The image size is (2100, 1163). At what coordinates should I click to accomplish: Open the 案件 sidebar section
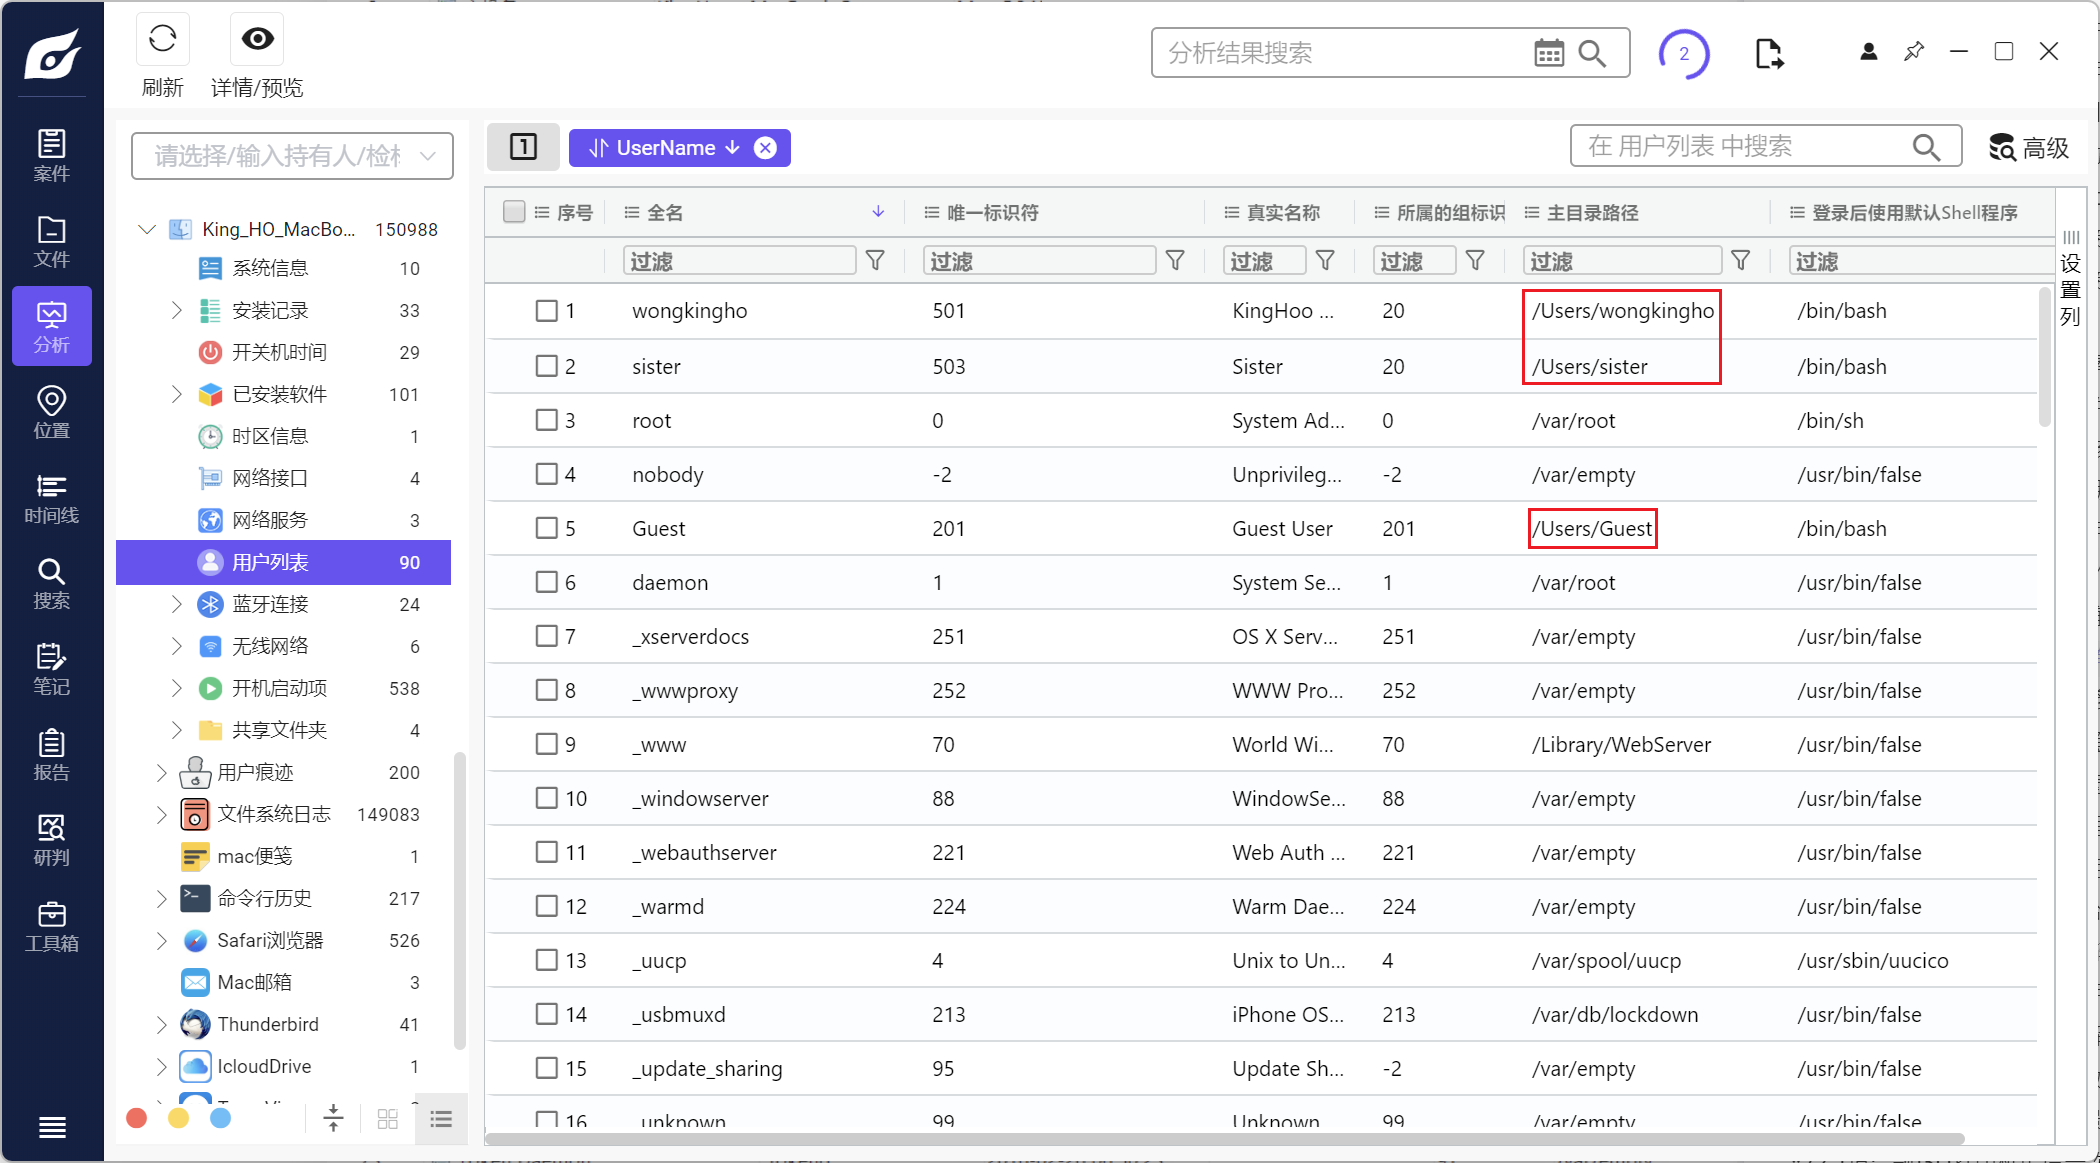click(52, 155)
